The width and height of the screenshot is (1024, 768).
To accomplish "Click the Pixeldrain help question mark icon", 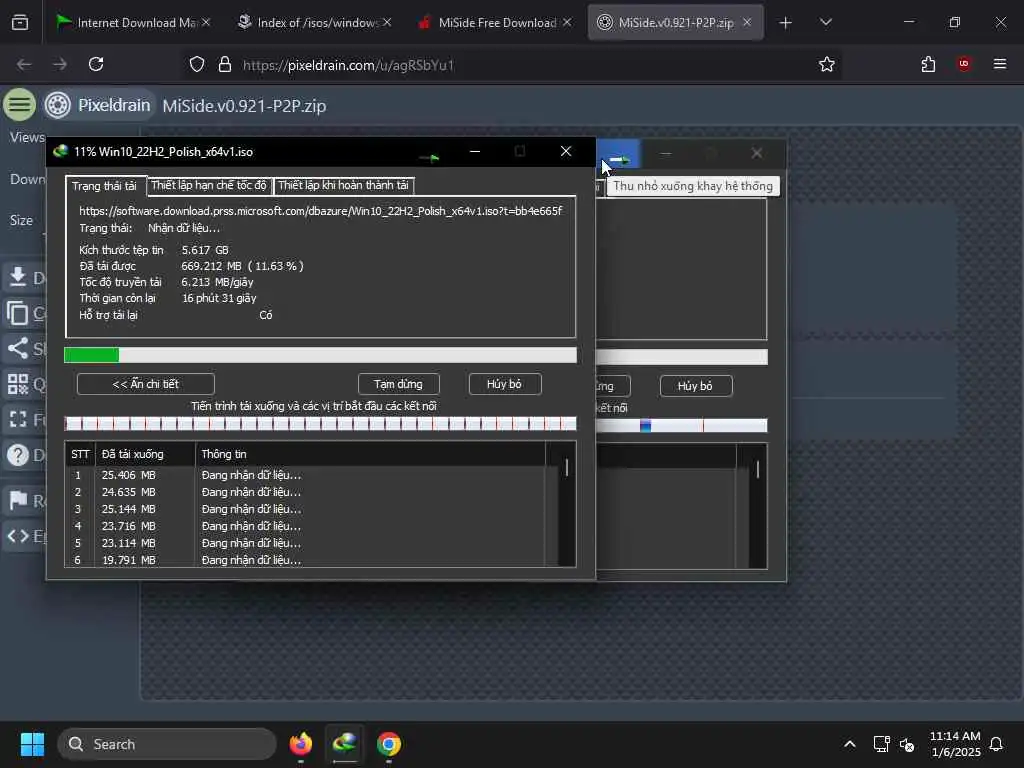I will [18, 454].
